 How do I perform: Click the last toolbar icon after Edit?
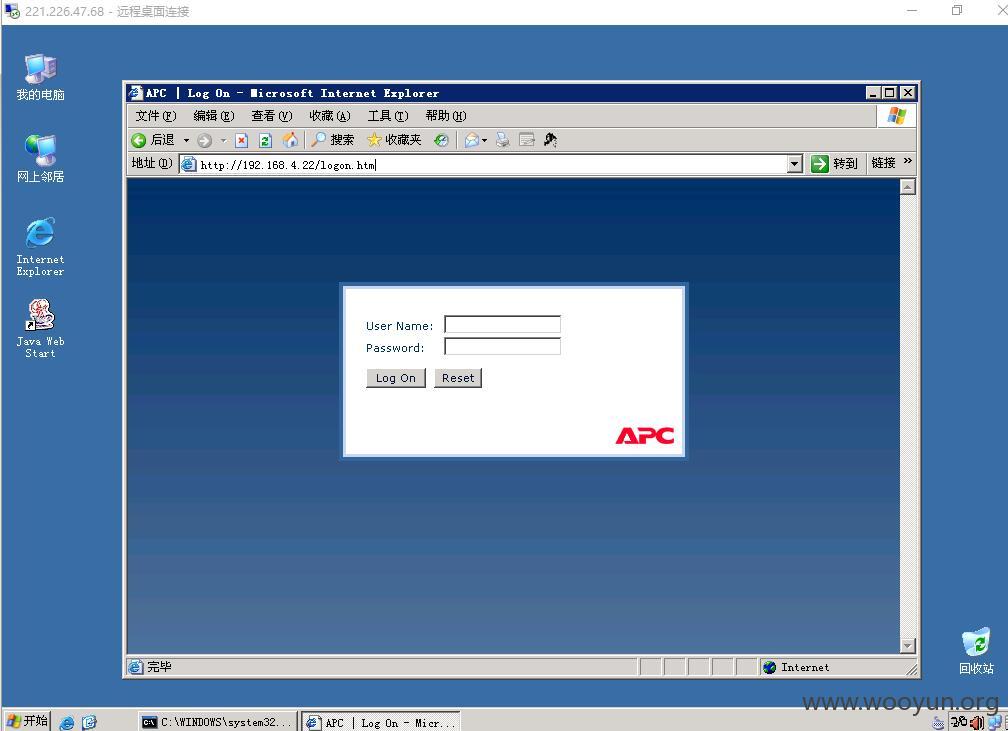click(x=550, y=140)
